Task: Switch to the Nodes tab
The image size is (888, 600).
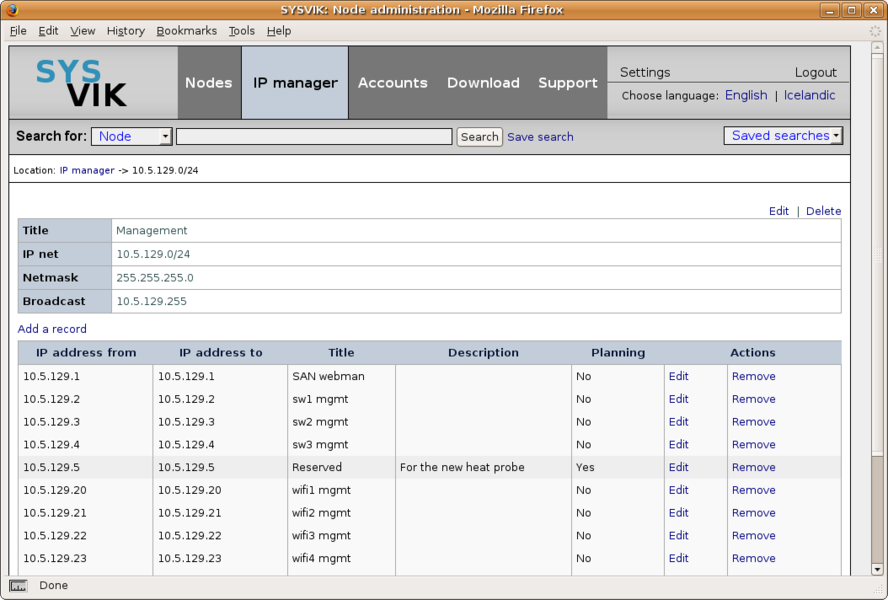Action: (209, 83)
